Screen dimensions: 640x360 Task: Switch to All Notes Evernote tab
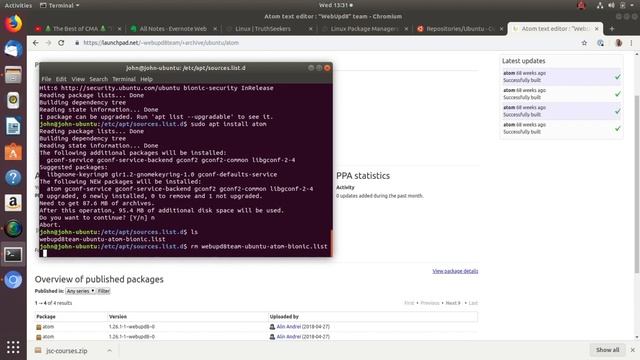pyautogui.click(x=173, y=29)
